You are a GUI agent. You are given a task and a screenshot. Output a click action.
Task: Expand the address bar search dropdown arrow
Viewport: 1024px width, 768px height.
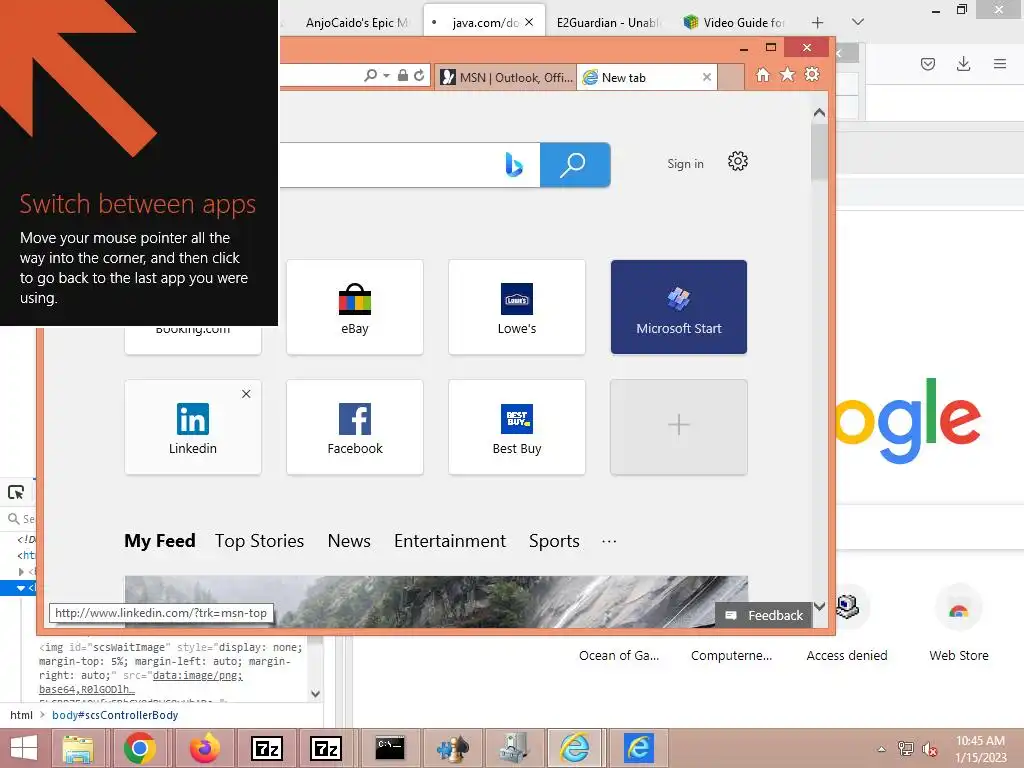(x=386, y=76)
